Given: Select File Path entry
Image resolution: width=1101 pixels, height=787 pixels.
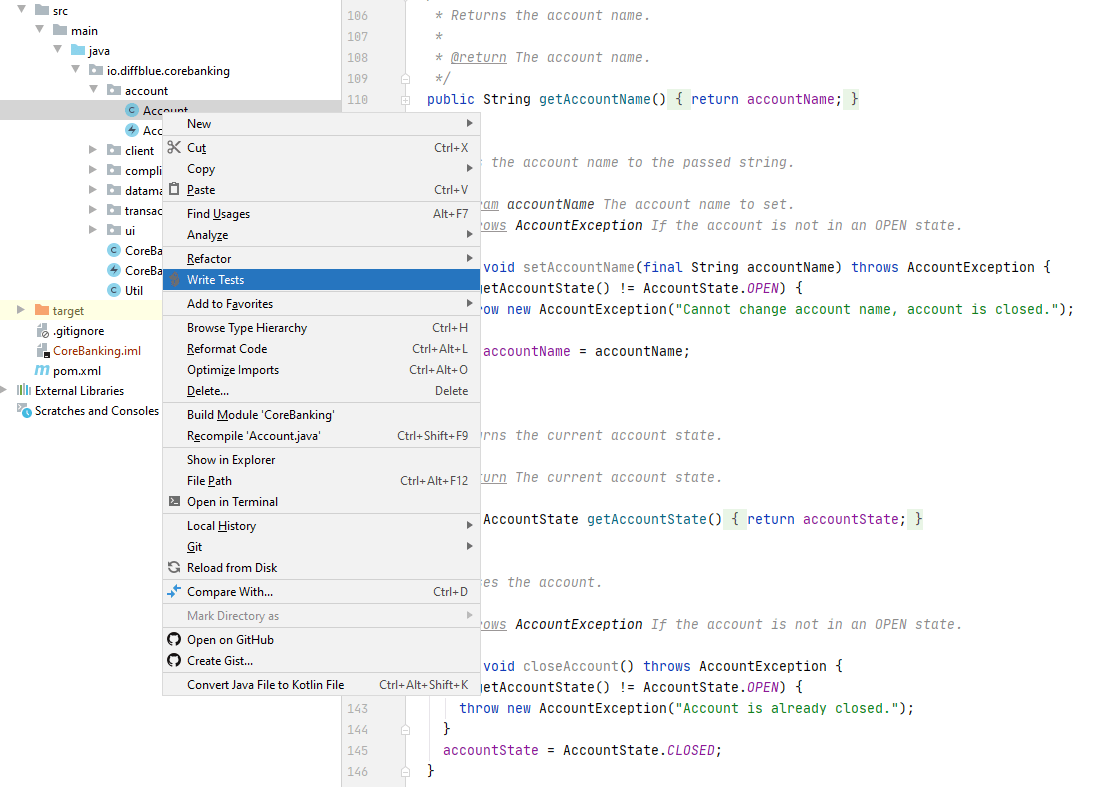Looking at the screenshot, I should [322, 480].
